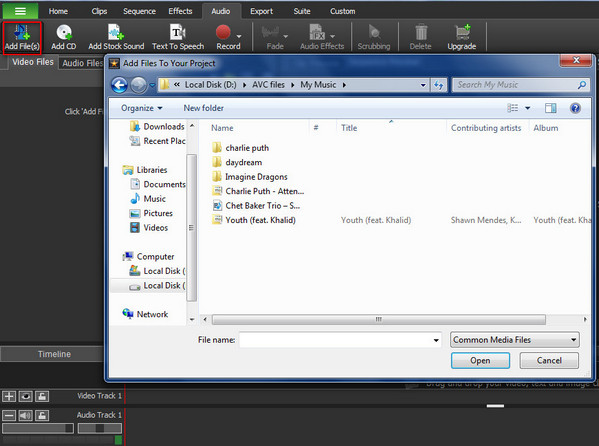Screen dimensions: 599x446
Task: Toggle lock on Video Track 1
Action: 42,396
